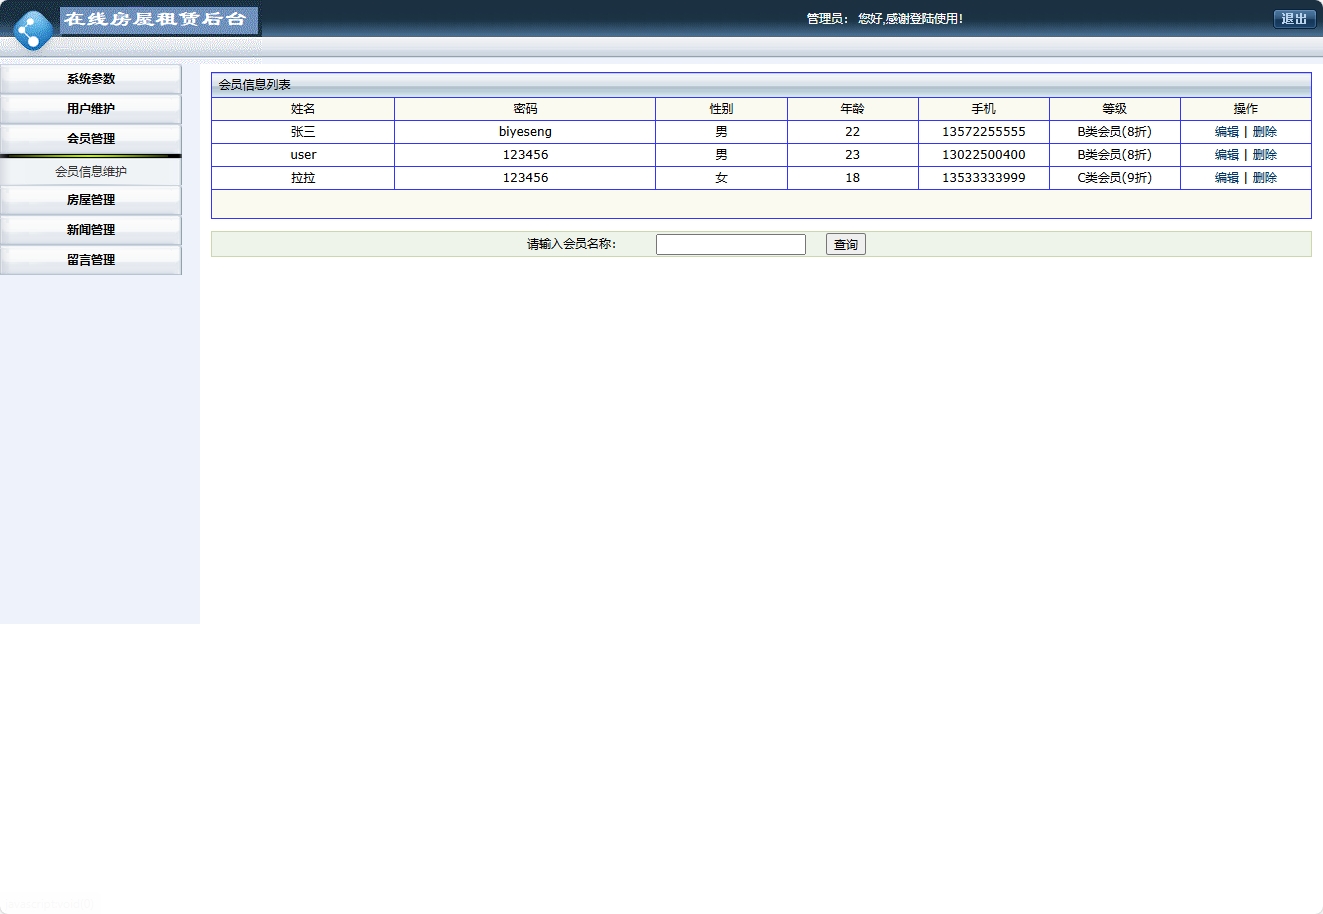This screenshot has height=914, width=1323.
Task: Click the age cell 22
Action: [852, 132]
